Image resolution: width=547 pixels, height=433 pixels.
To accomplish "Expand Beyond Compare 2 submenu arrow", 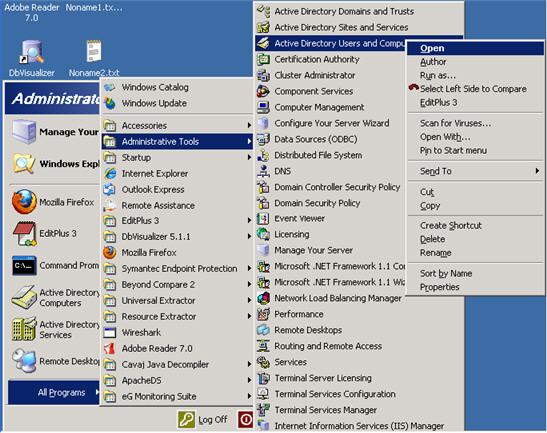I will (x=249, y=284).
